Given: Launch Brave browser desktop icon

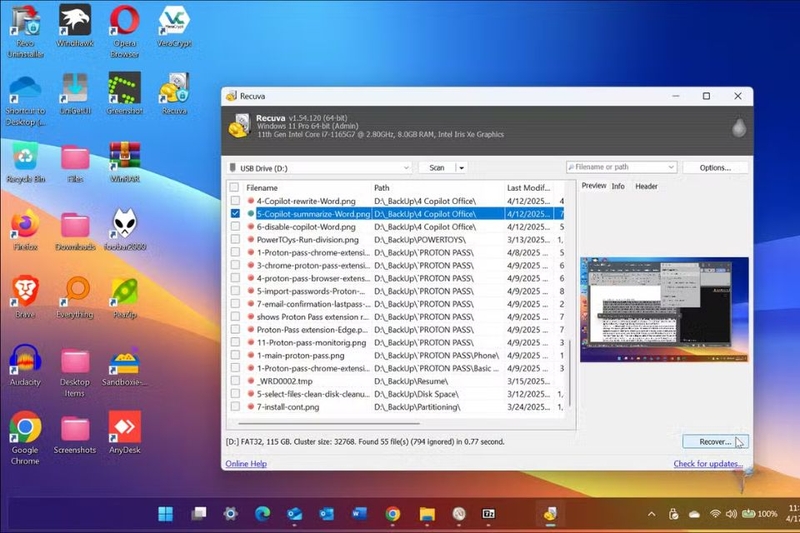Looking at the screenshot, I should (25, 298).
